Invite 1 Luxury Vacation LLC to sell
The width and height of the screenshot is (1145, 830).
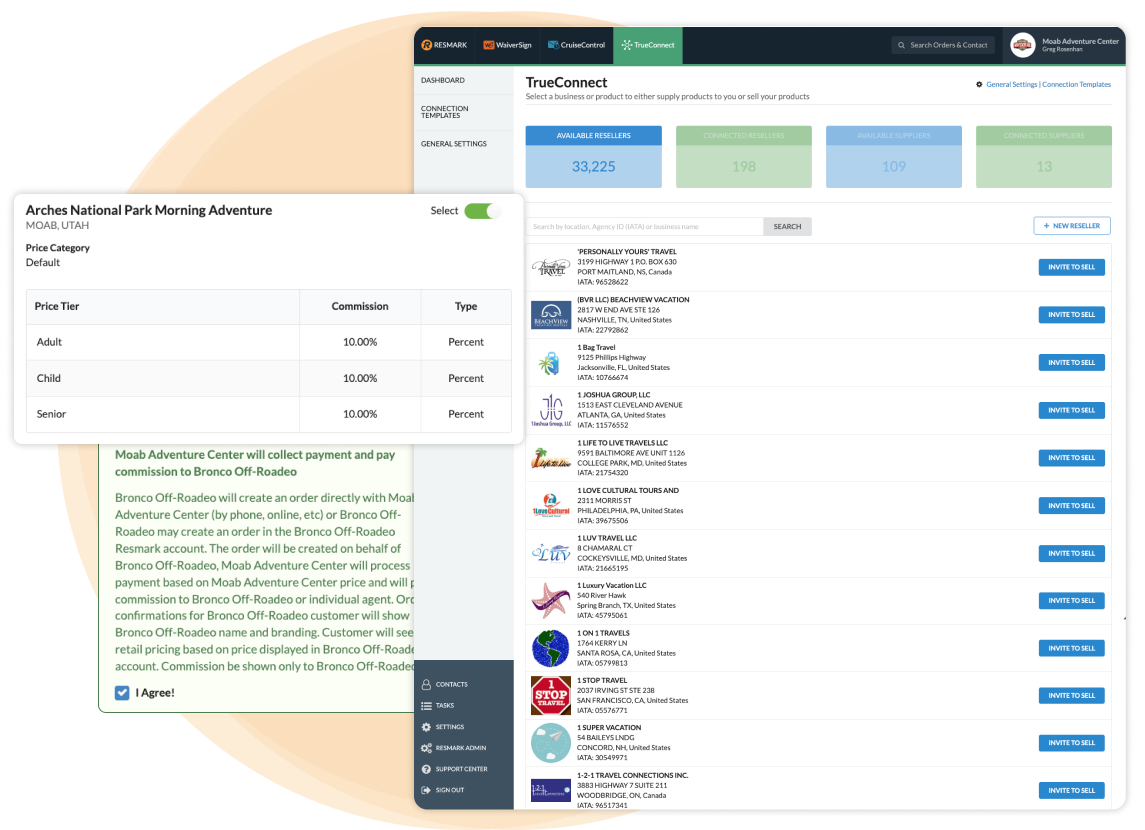tap(1071, 601)
